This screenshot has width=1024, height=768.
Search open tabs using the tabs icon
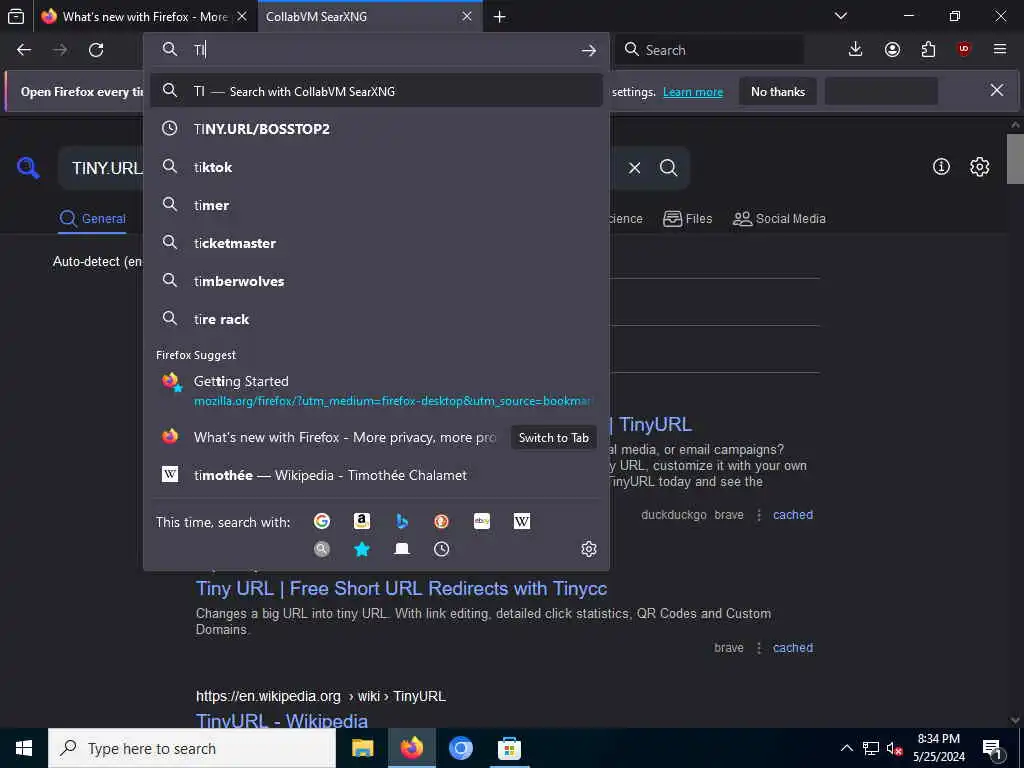402,549
